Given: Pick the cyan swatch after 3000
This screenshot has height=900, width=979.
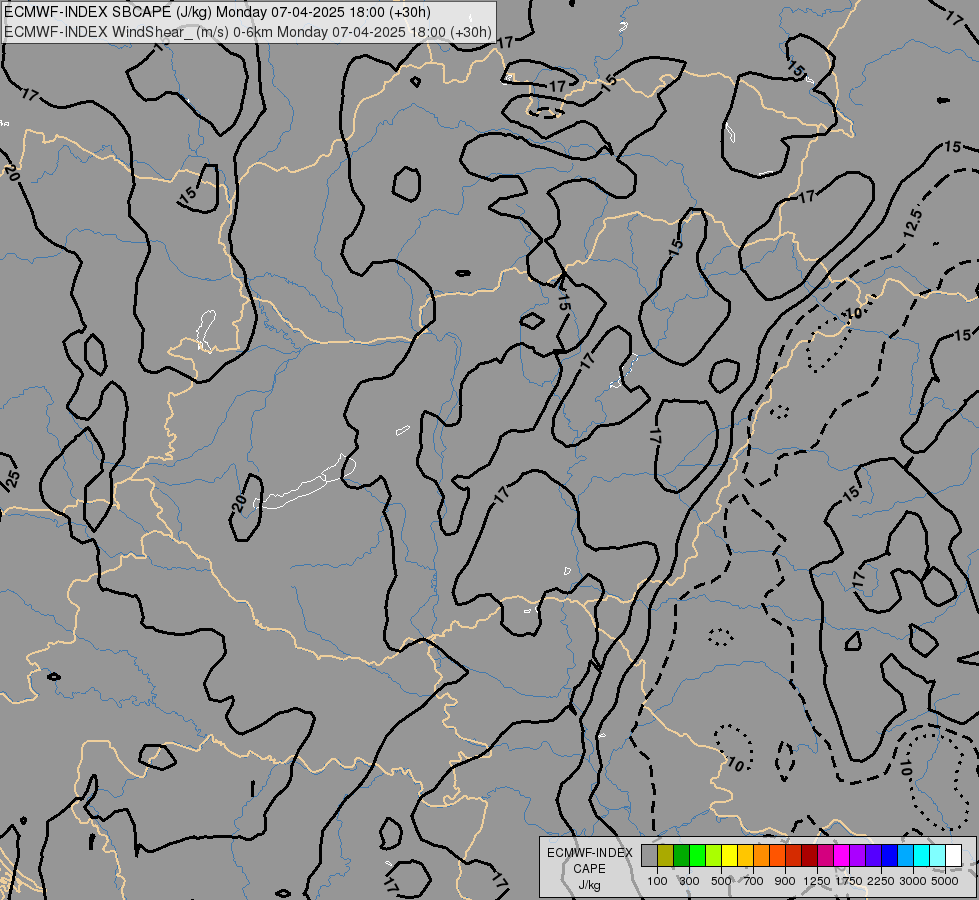Looking at the screenshot, I should point(922,856).
